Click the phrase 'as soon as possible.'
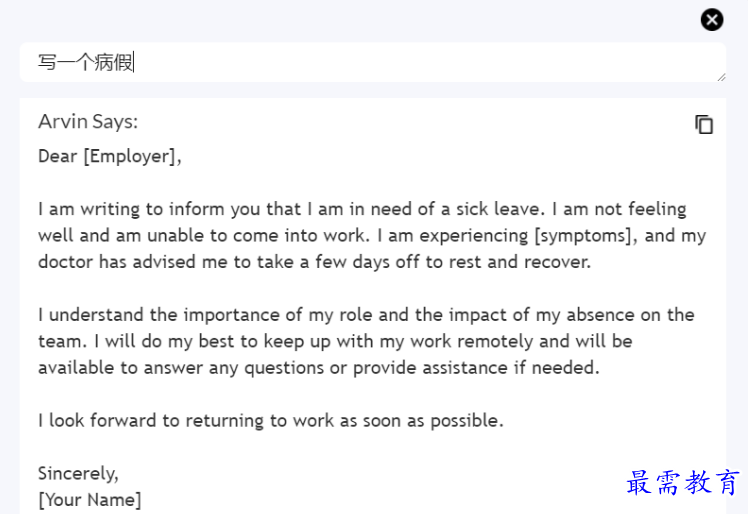Image resolution: width=748 pixels, height=514 pixels. (422, 421)
